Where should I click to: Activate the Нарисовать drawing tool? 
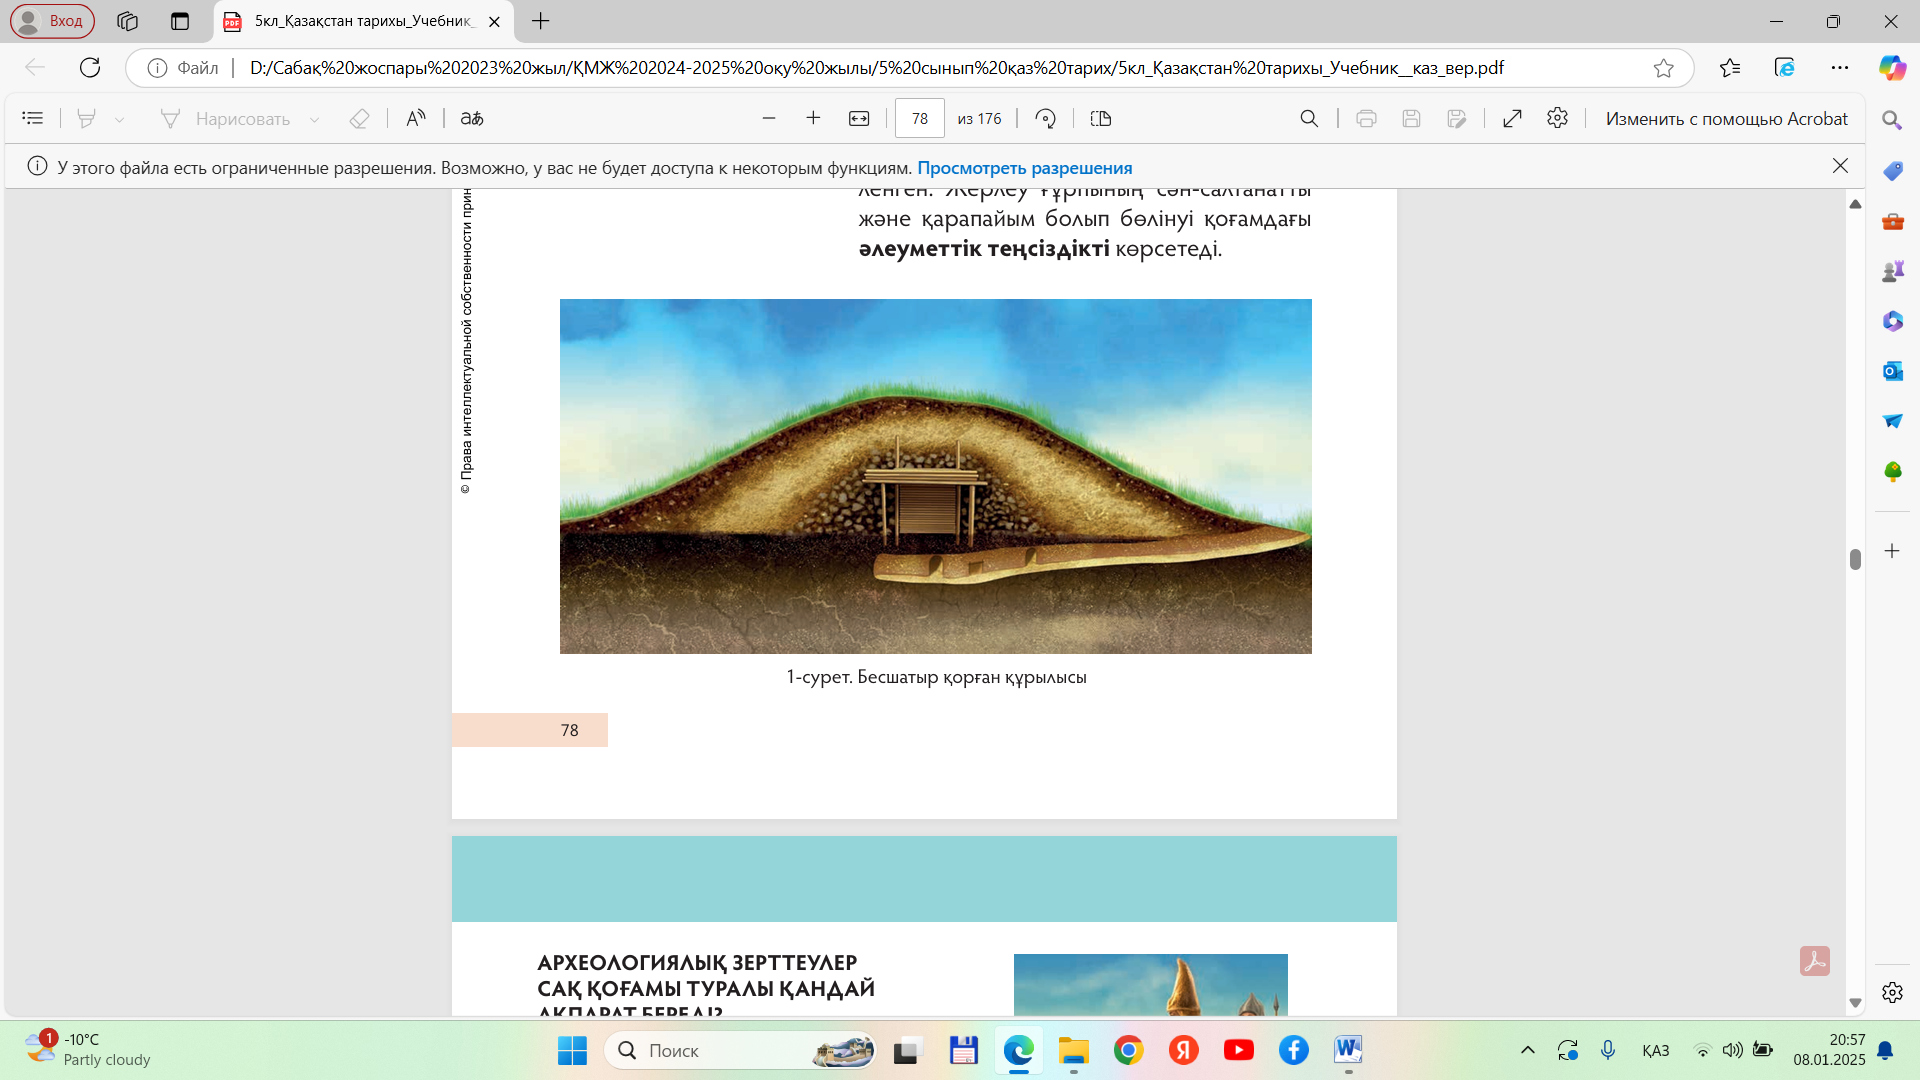coord(225,118)
